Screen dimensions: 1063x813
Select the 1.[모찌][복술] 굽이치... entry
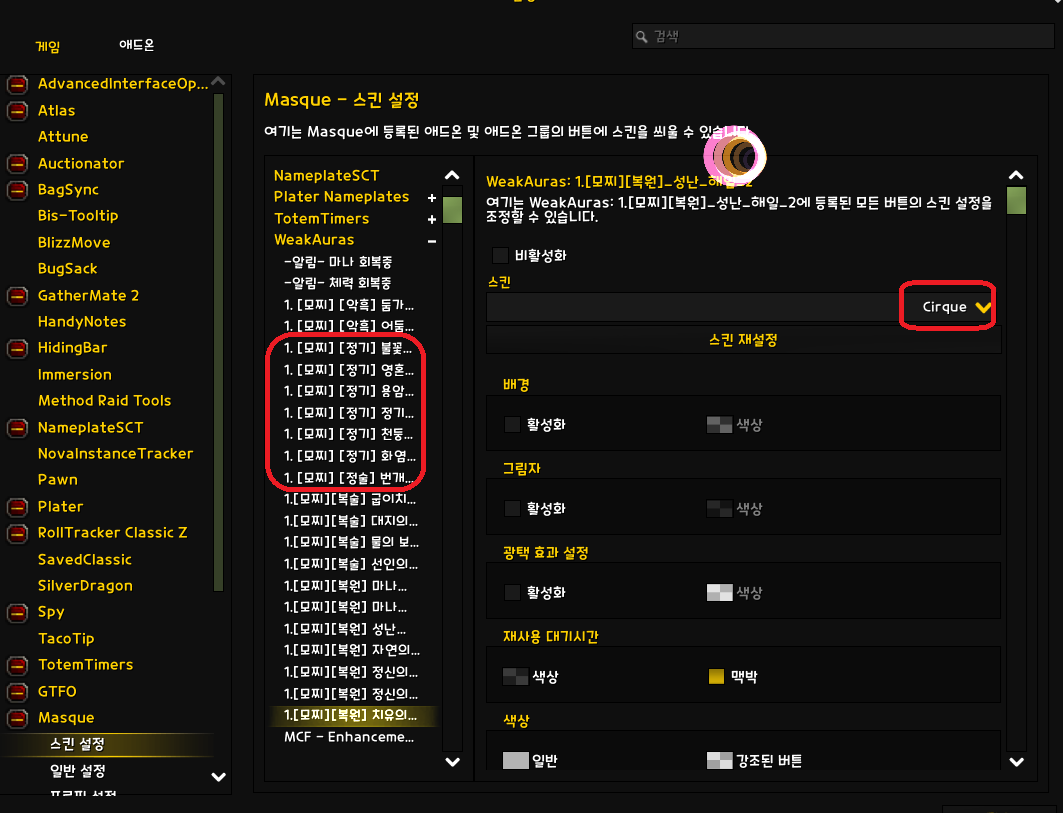click(x=350, y=499)
